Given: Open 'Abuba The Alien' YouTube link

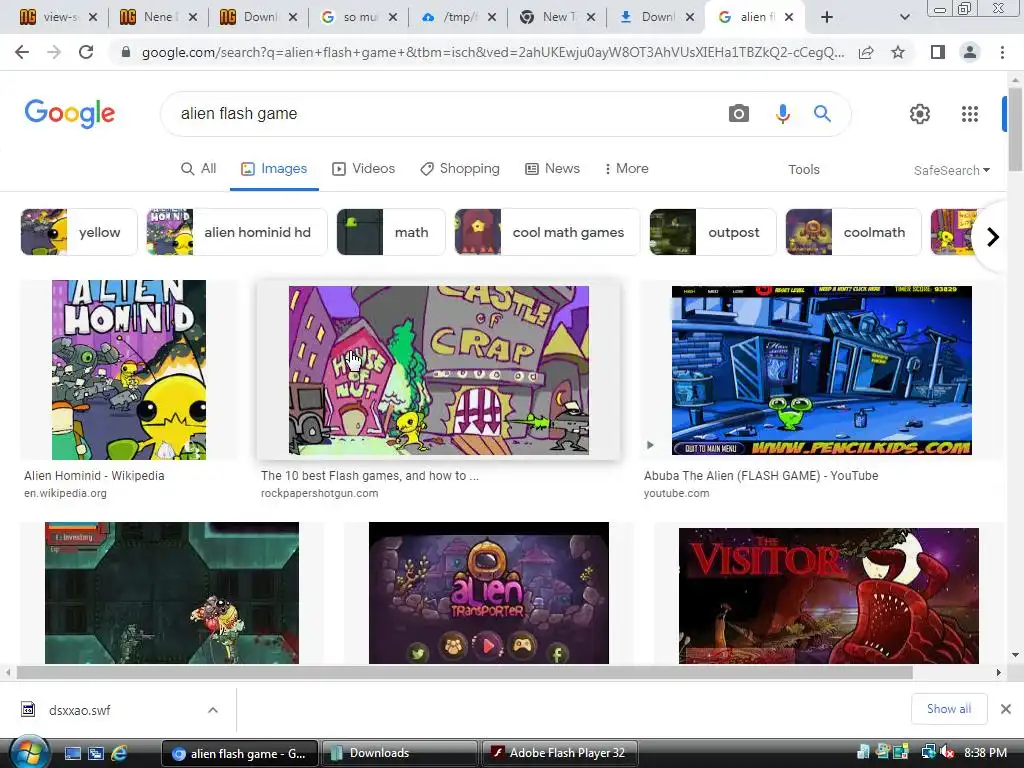Looking at the screenshot, I should click(x=761, y=475).
